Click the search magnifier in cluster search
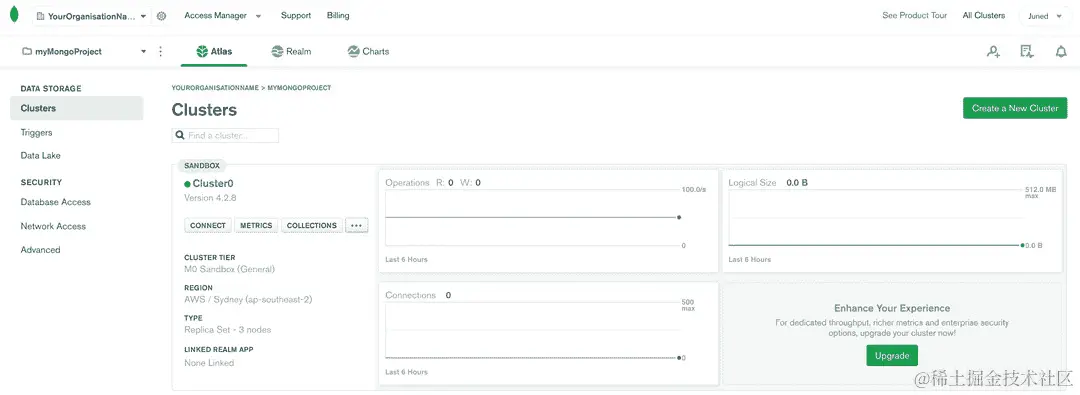The width and height of the screenshot is (1080, 395). pos(180,136)
